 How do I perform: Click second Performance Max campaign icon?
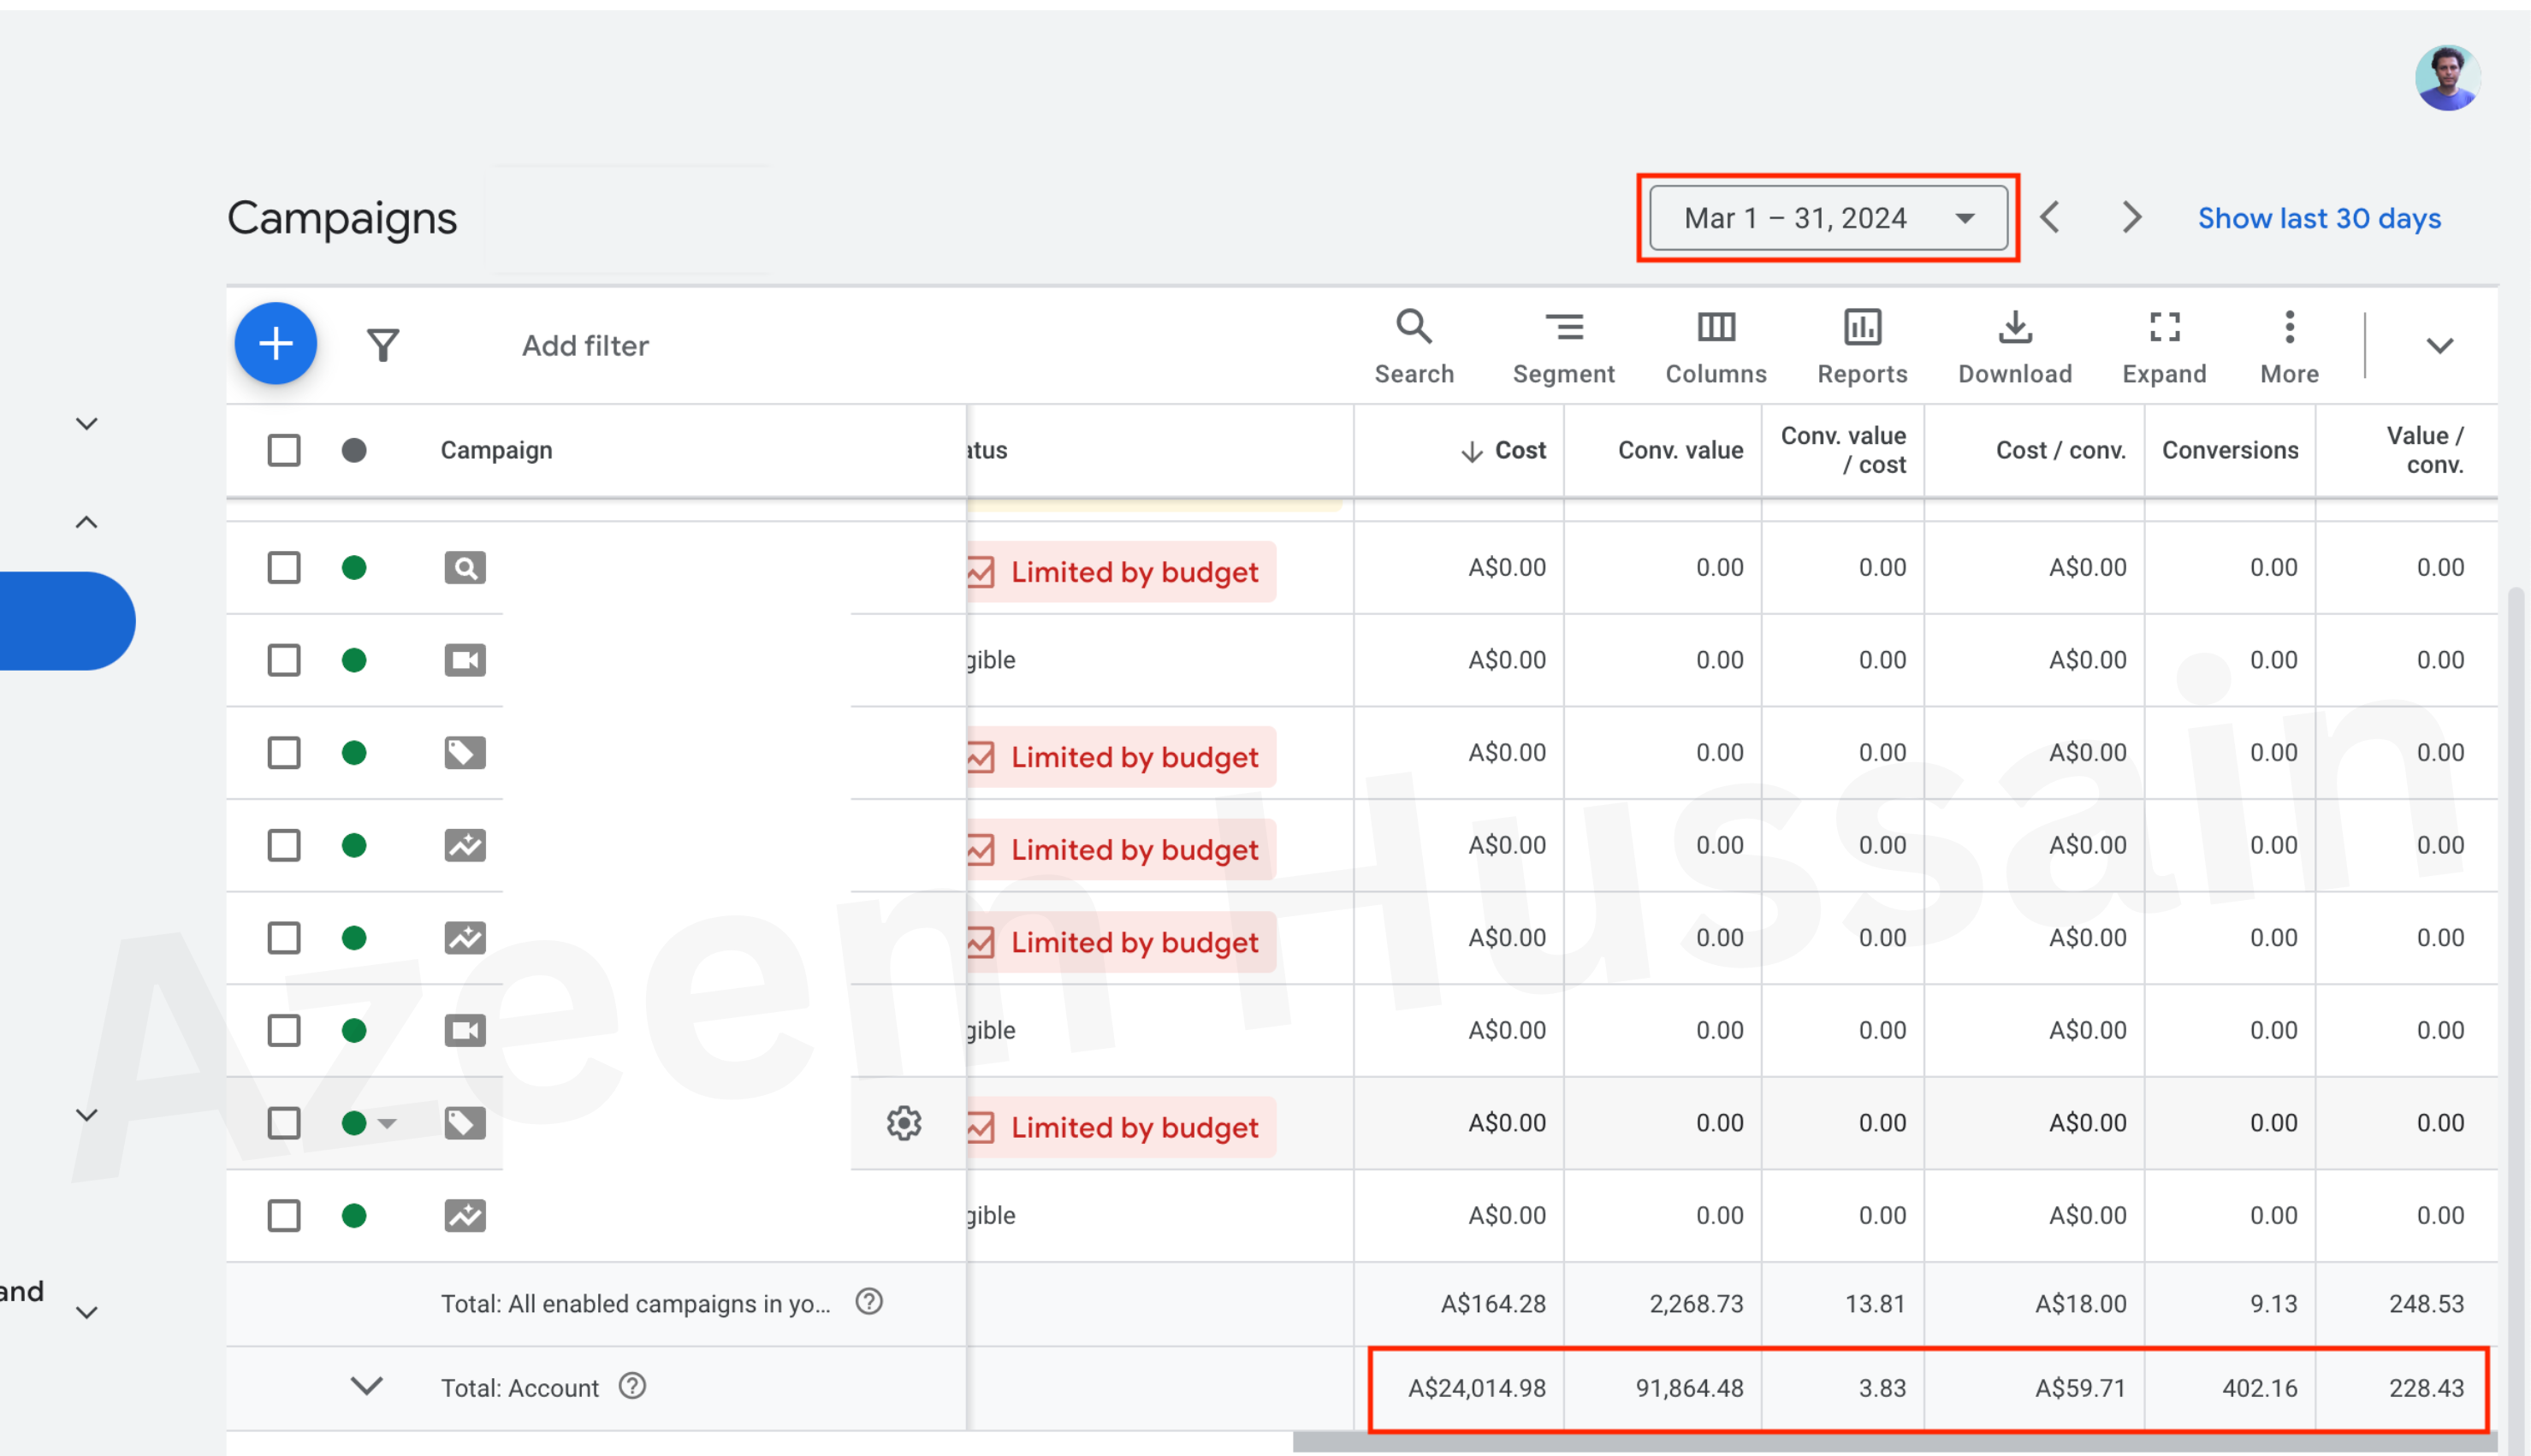tap(465, 938)
